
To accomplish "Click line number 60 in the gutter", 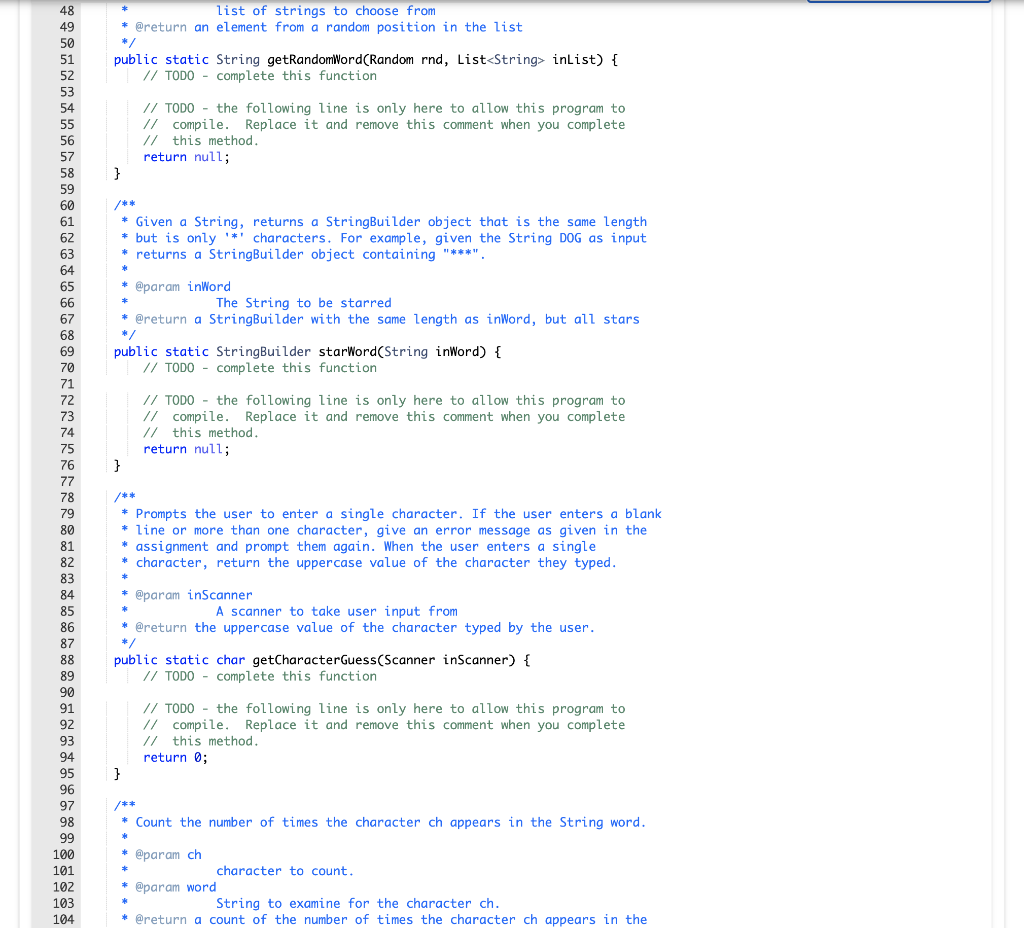I will click(x=67, y=206).
